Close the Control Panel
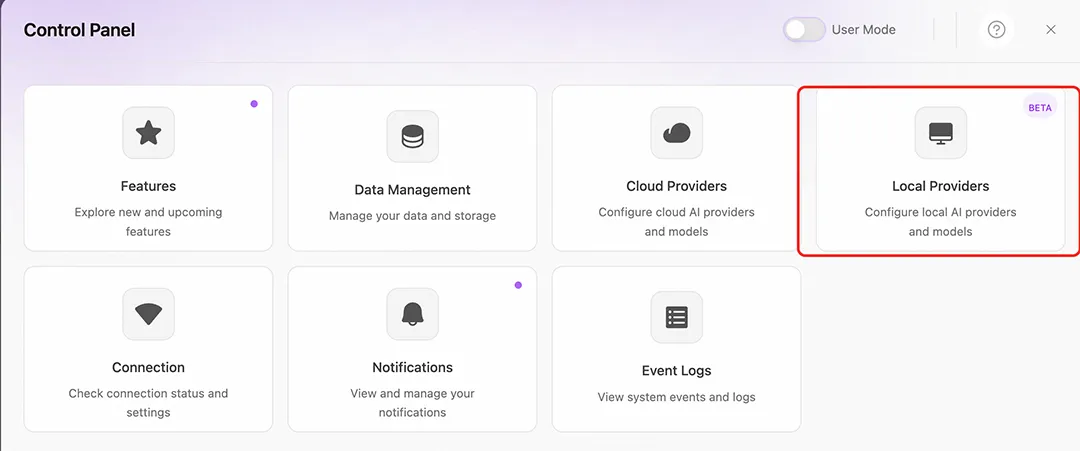The image size is (1080, 451). pos(1051,30)
